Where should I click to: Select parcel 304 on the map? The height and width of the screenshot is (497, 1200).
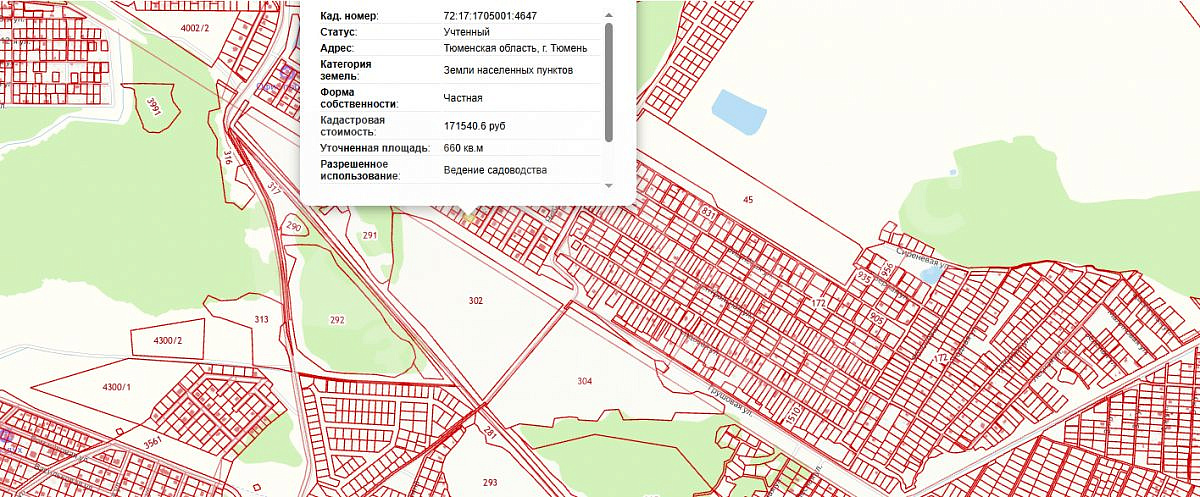[585, 381]
